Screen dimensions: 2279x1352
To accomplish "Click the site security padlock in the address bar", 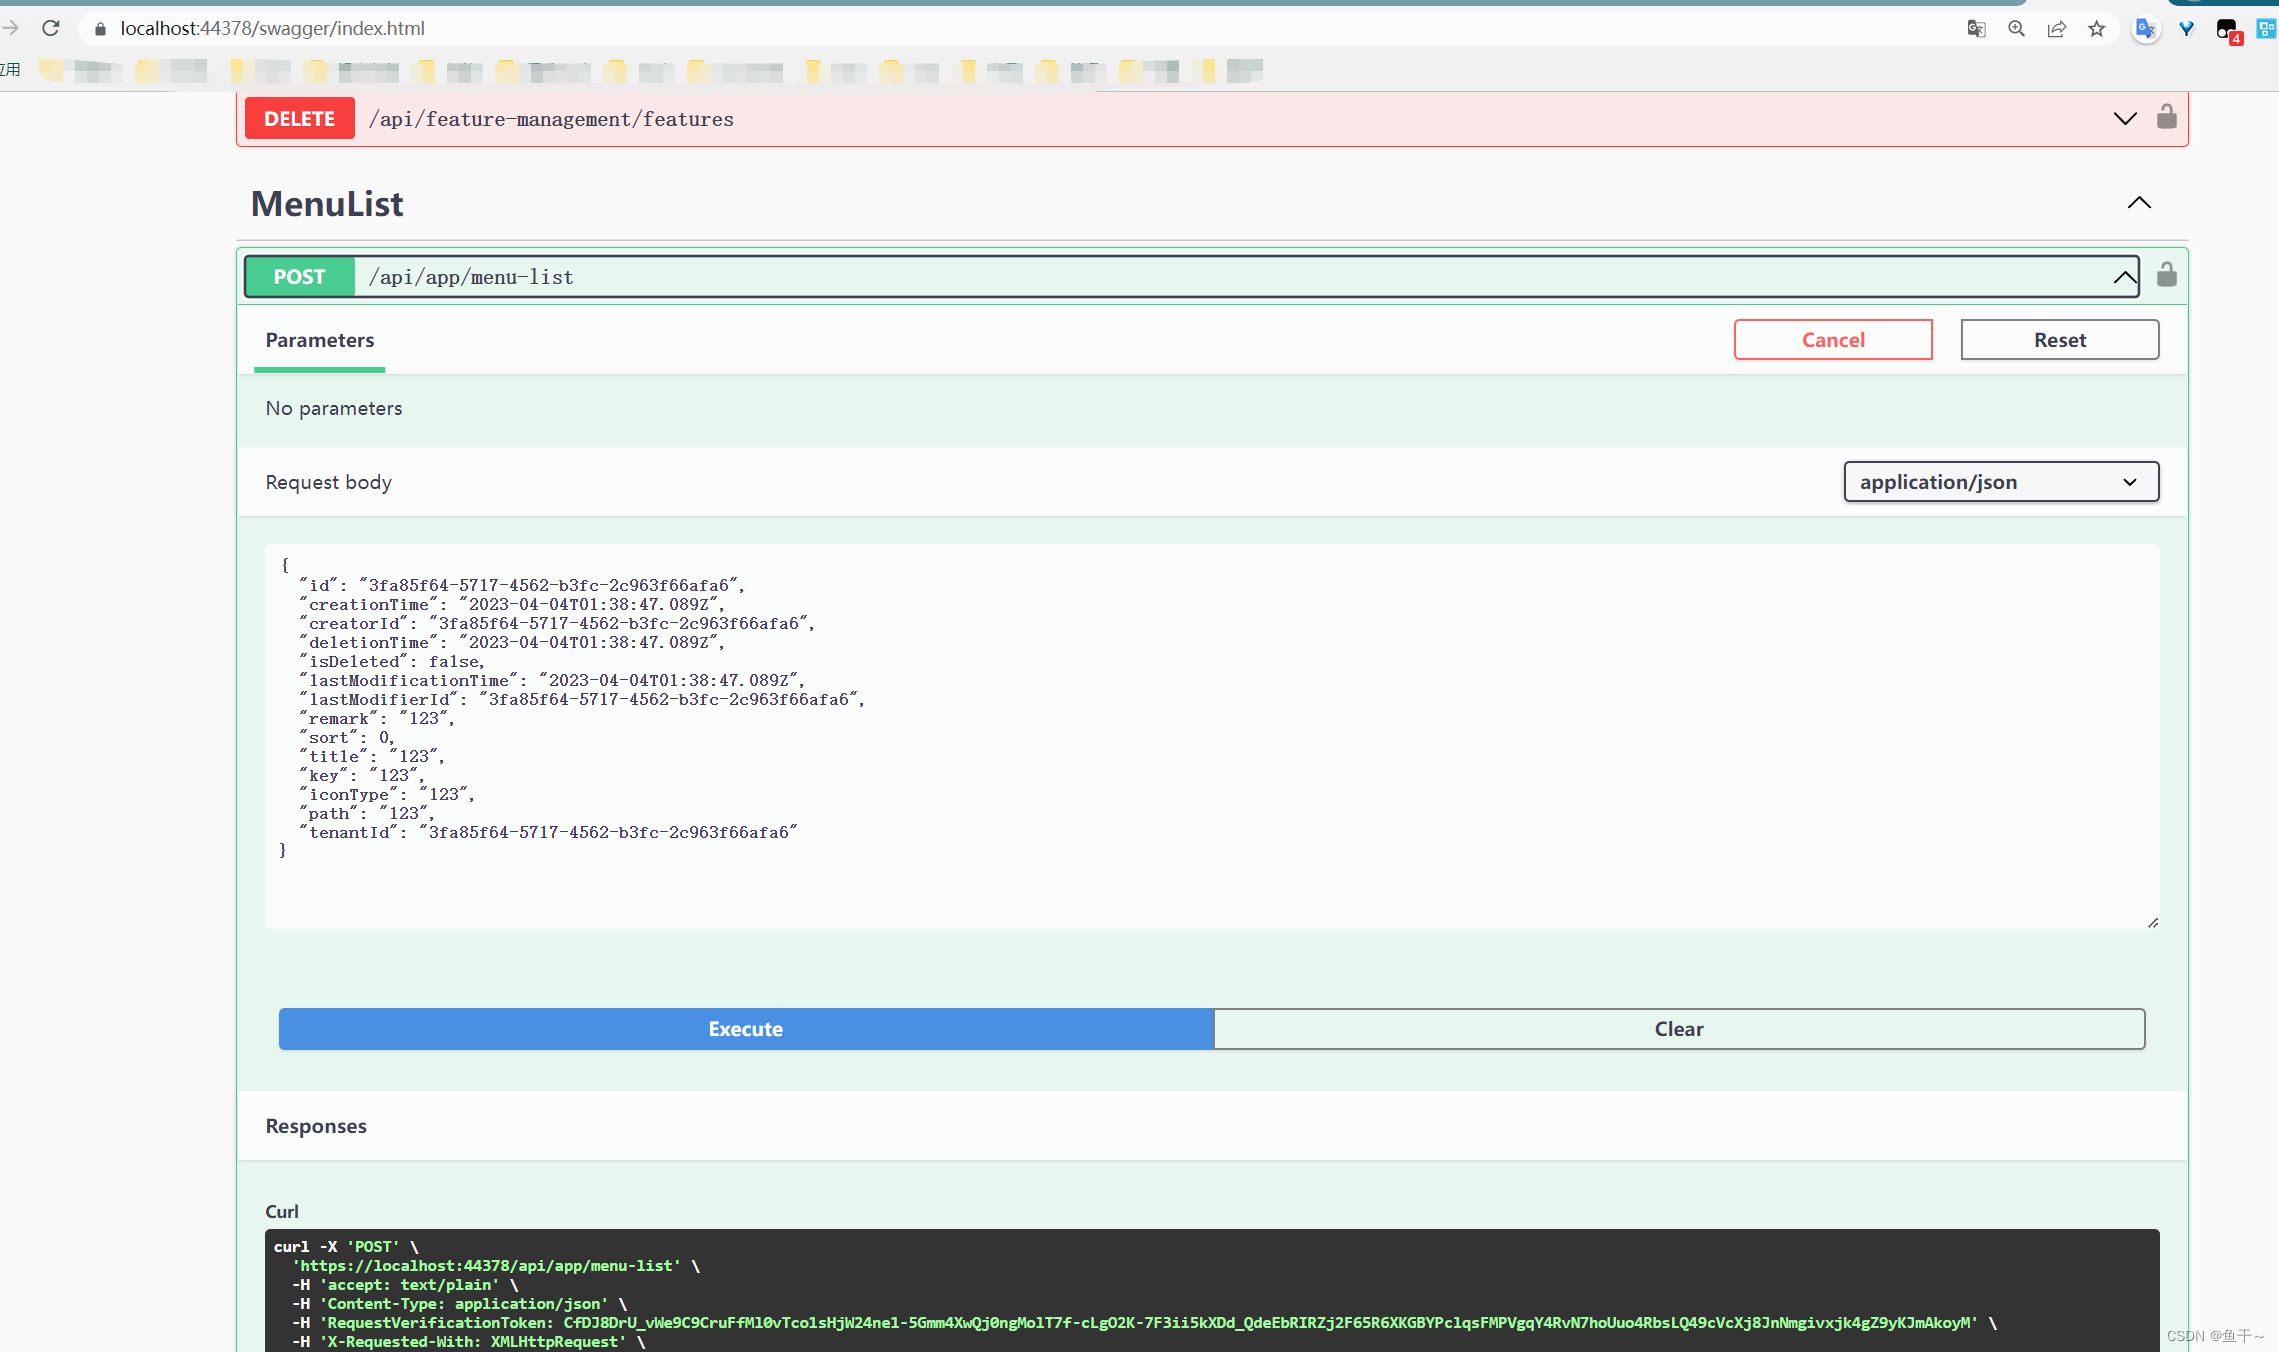I will coord(99,28).
